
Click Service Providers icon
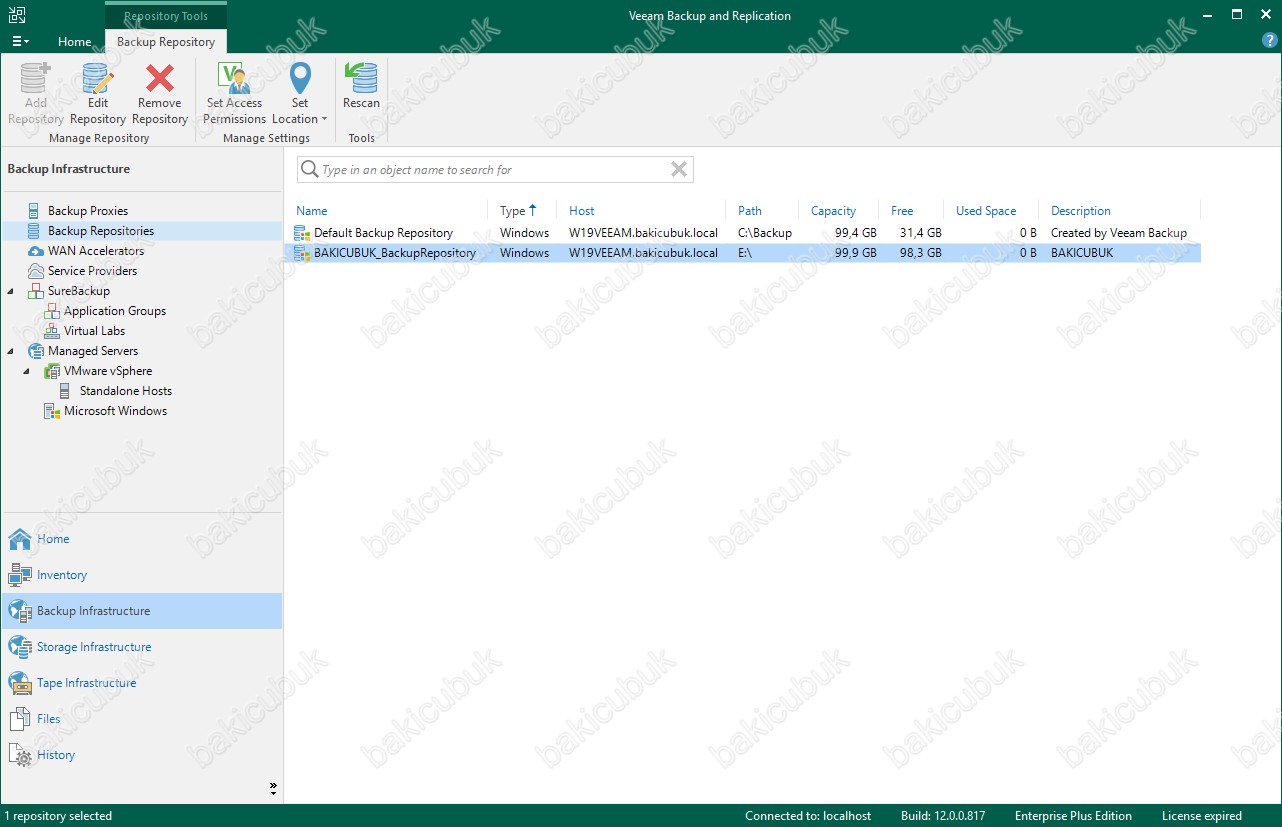(35, 271)
